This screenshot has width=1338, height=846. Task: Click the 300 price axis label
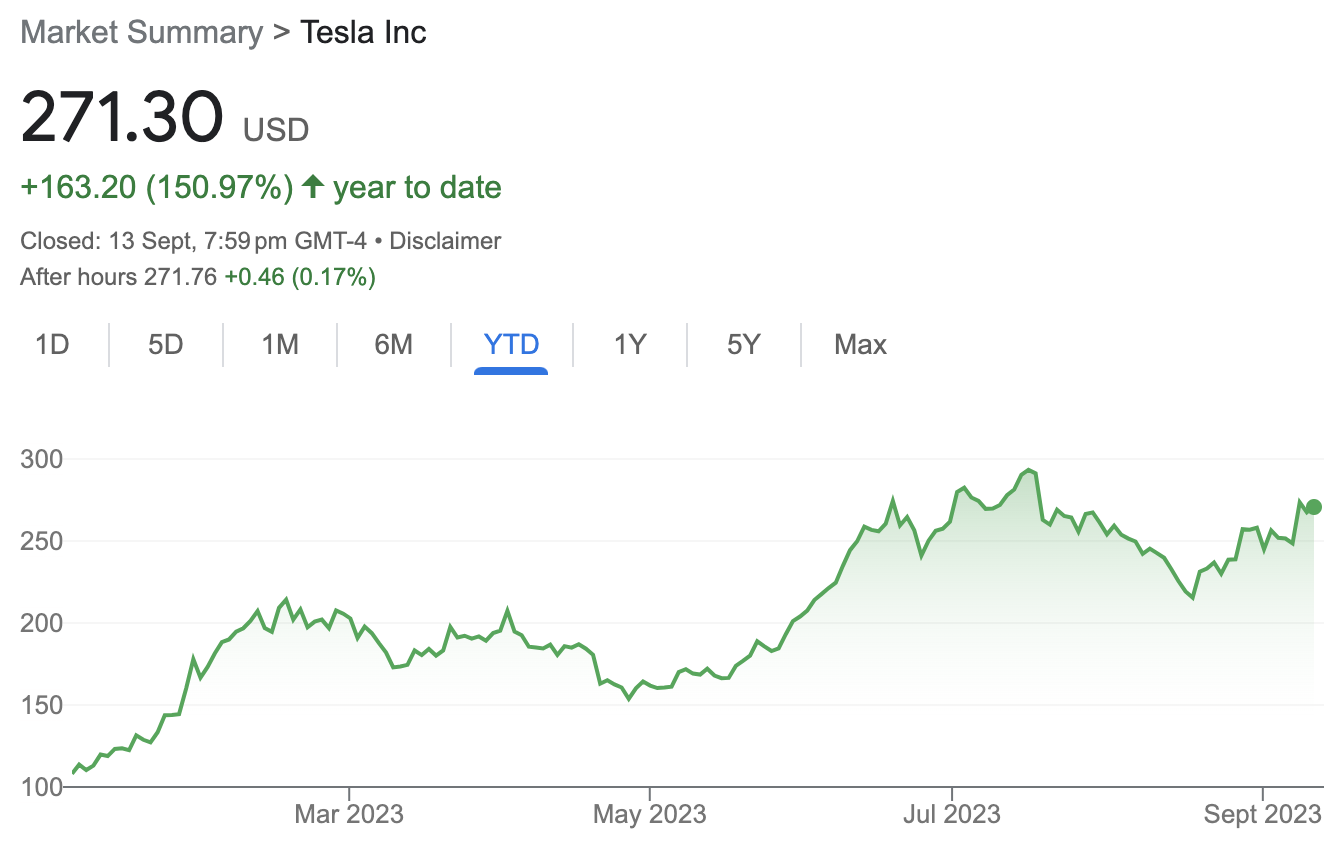pos(42,459)
